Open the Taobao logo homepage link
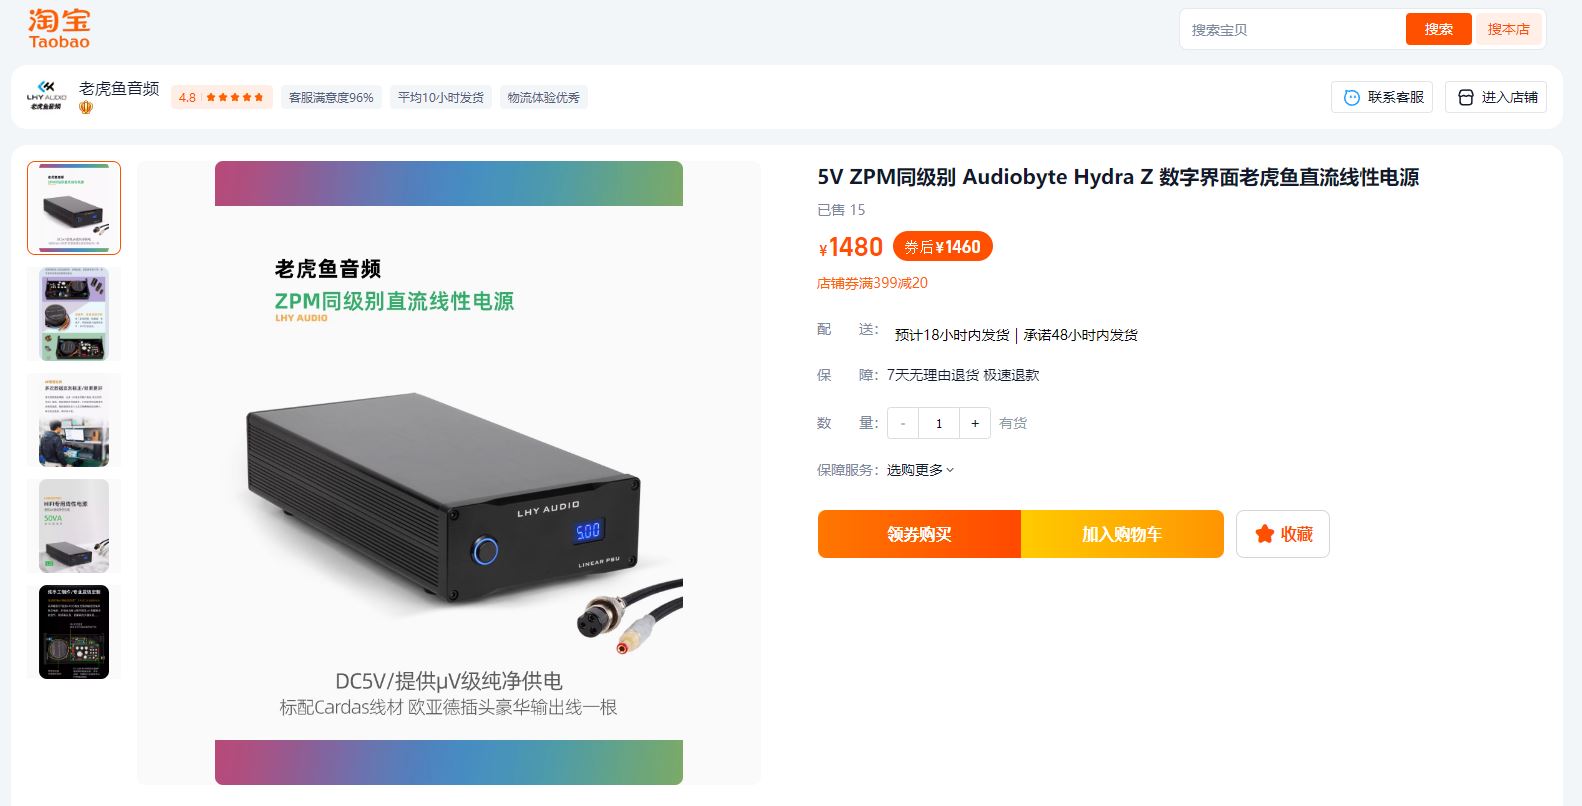This screenshot has width=1582, height=806. [x=59, y=29]
